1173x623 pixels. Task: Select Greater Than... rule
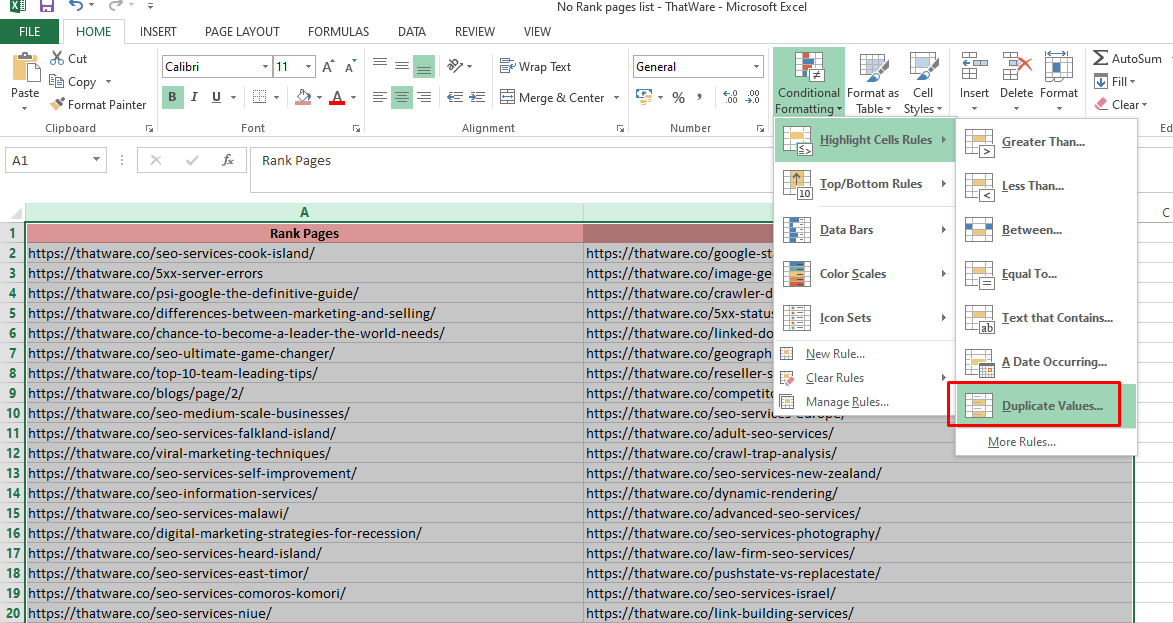click(1046, 141)
